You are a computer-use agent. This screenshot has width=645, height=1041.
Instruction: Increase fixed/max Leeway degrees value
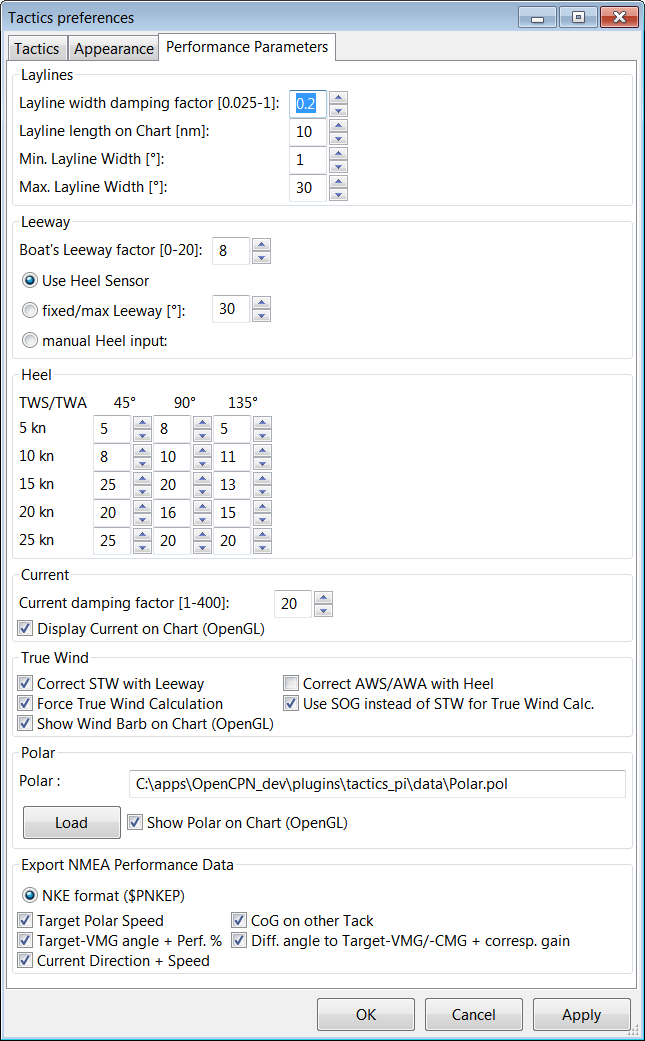coord(261,303)
